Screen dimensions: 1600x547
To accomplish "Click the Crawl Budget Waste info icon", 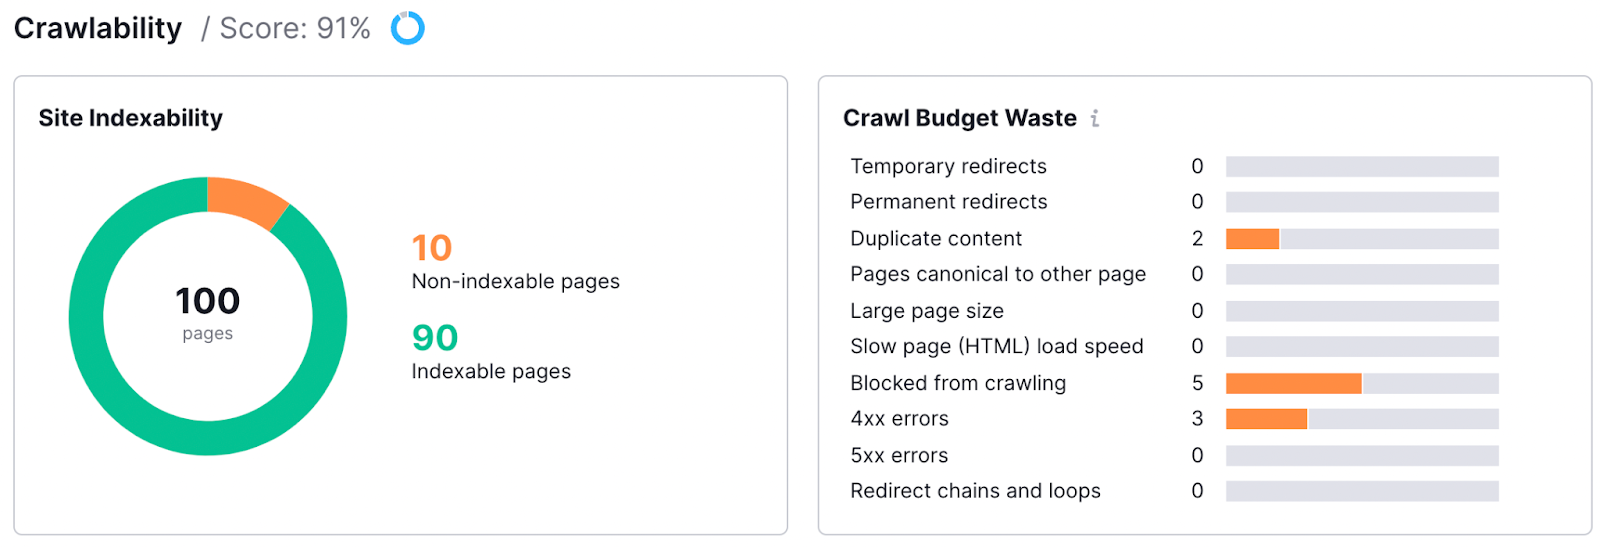I will coord(1095,119).
